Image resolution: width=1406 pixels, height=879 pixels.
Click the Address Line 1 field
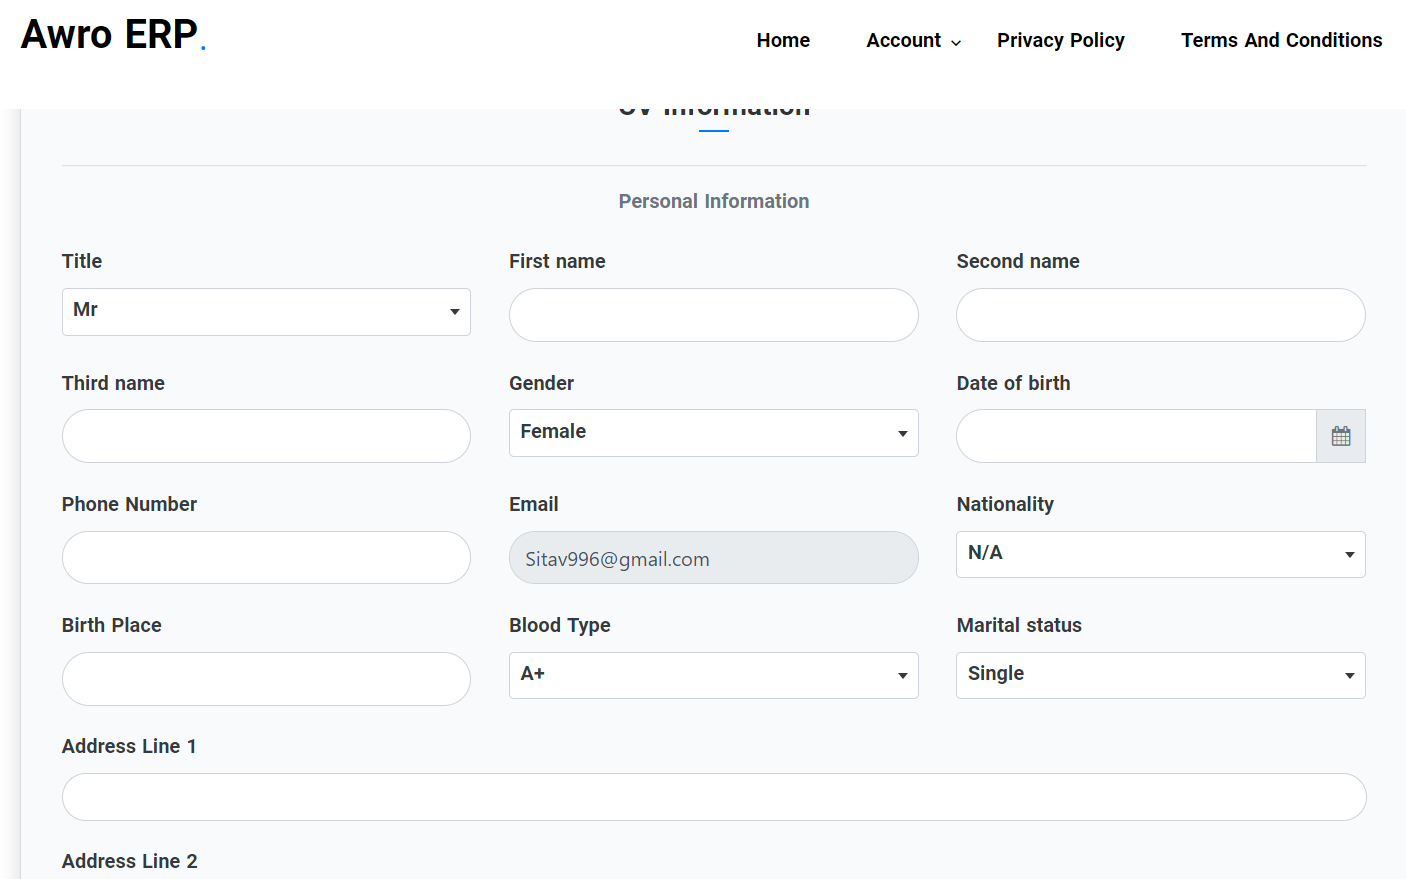[713, 797]
